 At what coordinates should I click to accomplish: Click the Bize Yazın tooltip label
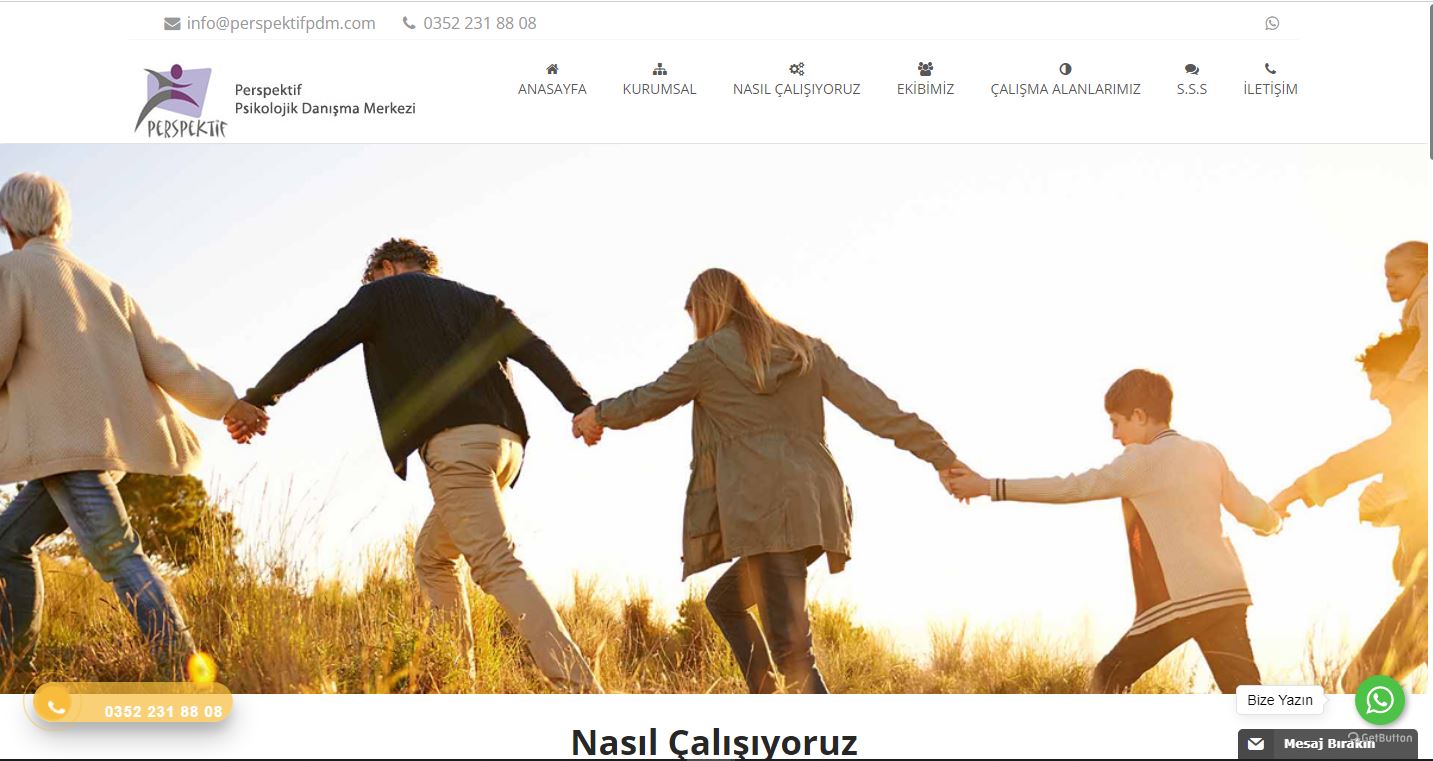1280,700
